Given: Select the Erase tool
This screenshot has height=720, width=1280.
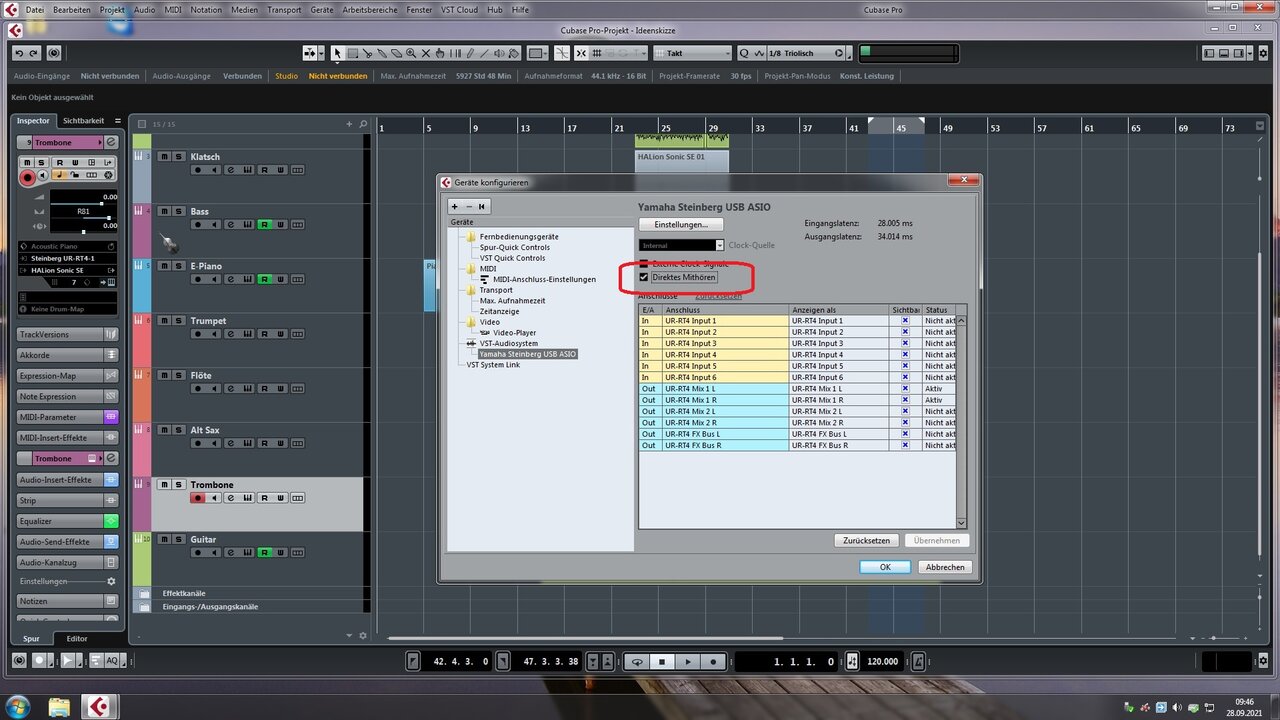Looking at the screenshot, I should point(396,53).
